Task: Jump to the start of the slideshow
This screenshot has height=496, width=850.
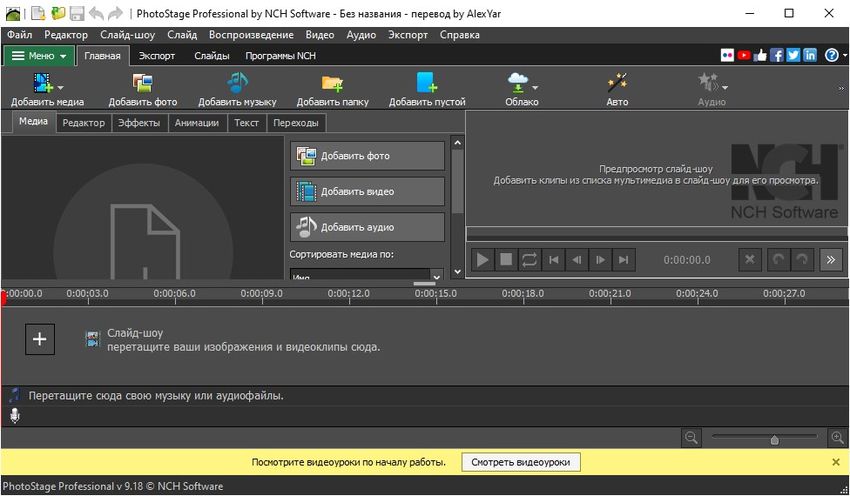Action: pyautogui.click(x=553, y=260)
